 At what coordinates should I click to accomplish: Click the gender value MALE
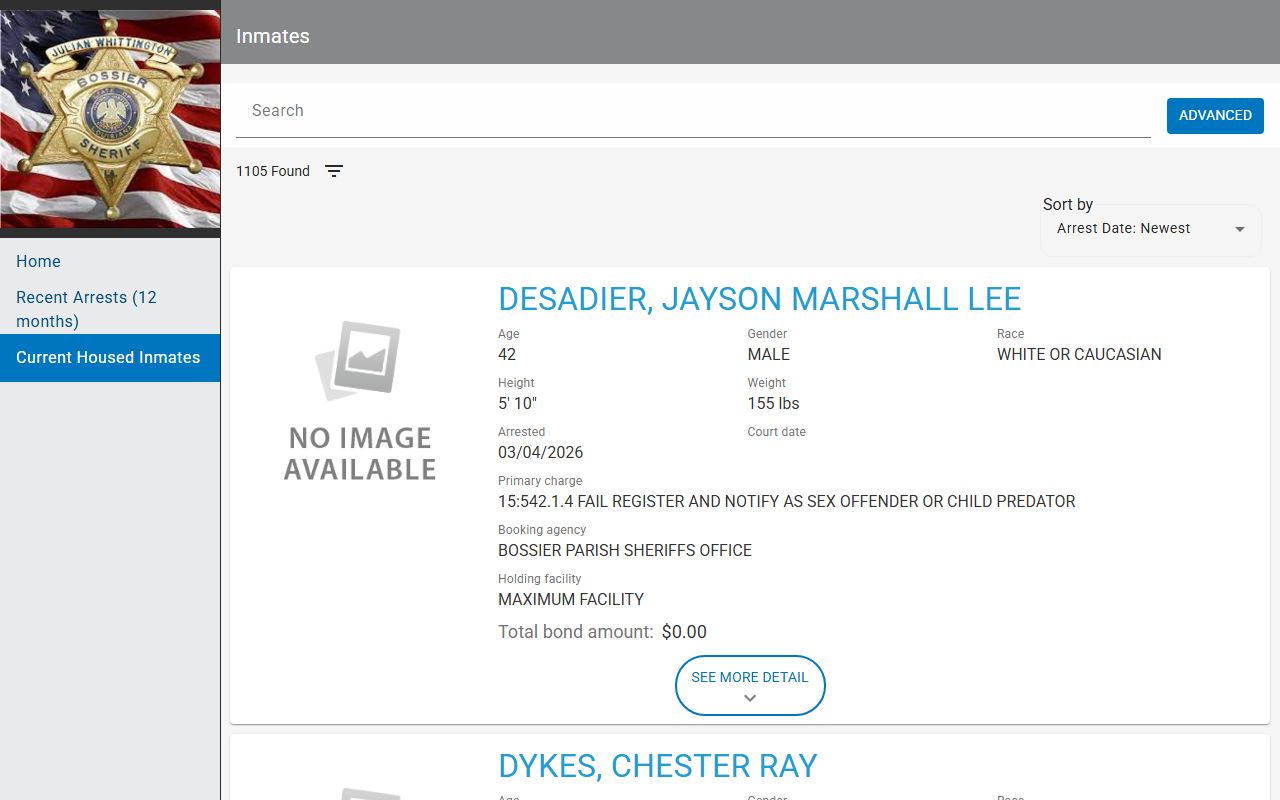[768, 354]
